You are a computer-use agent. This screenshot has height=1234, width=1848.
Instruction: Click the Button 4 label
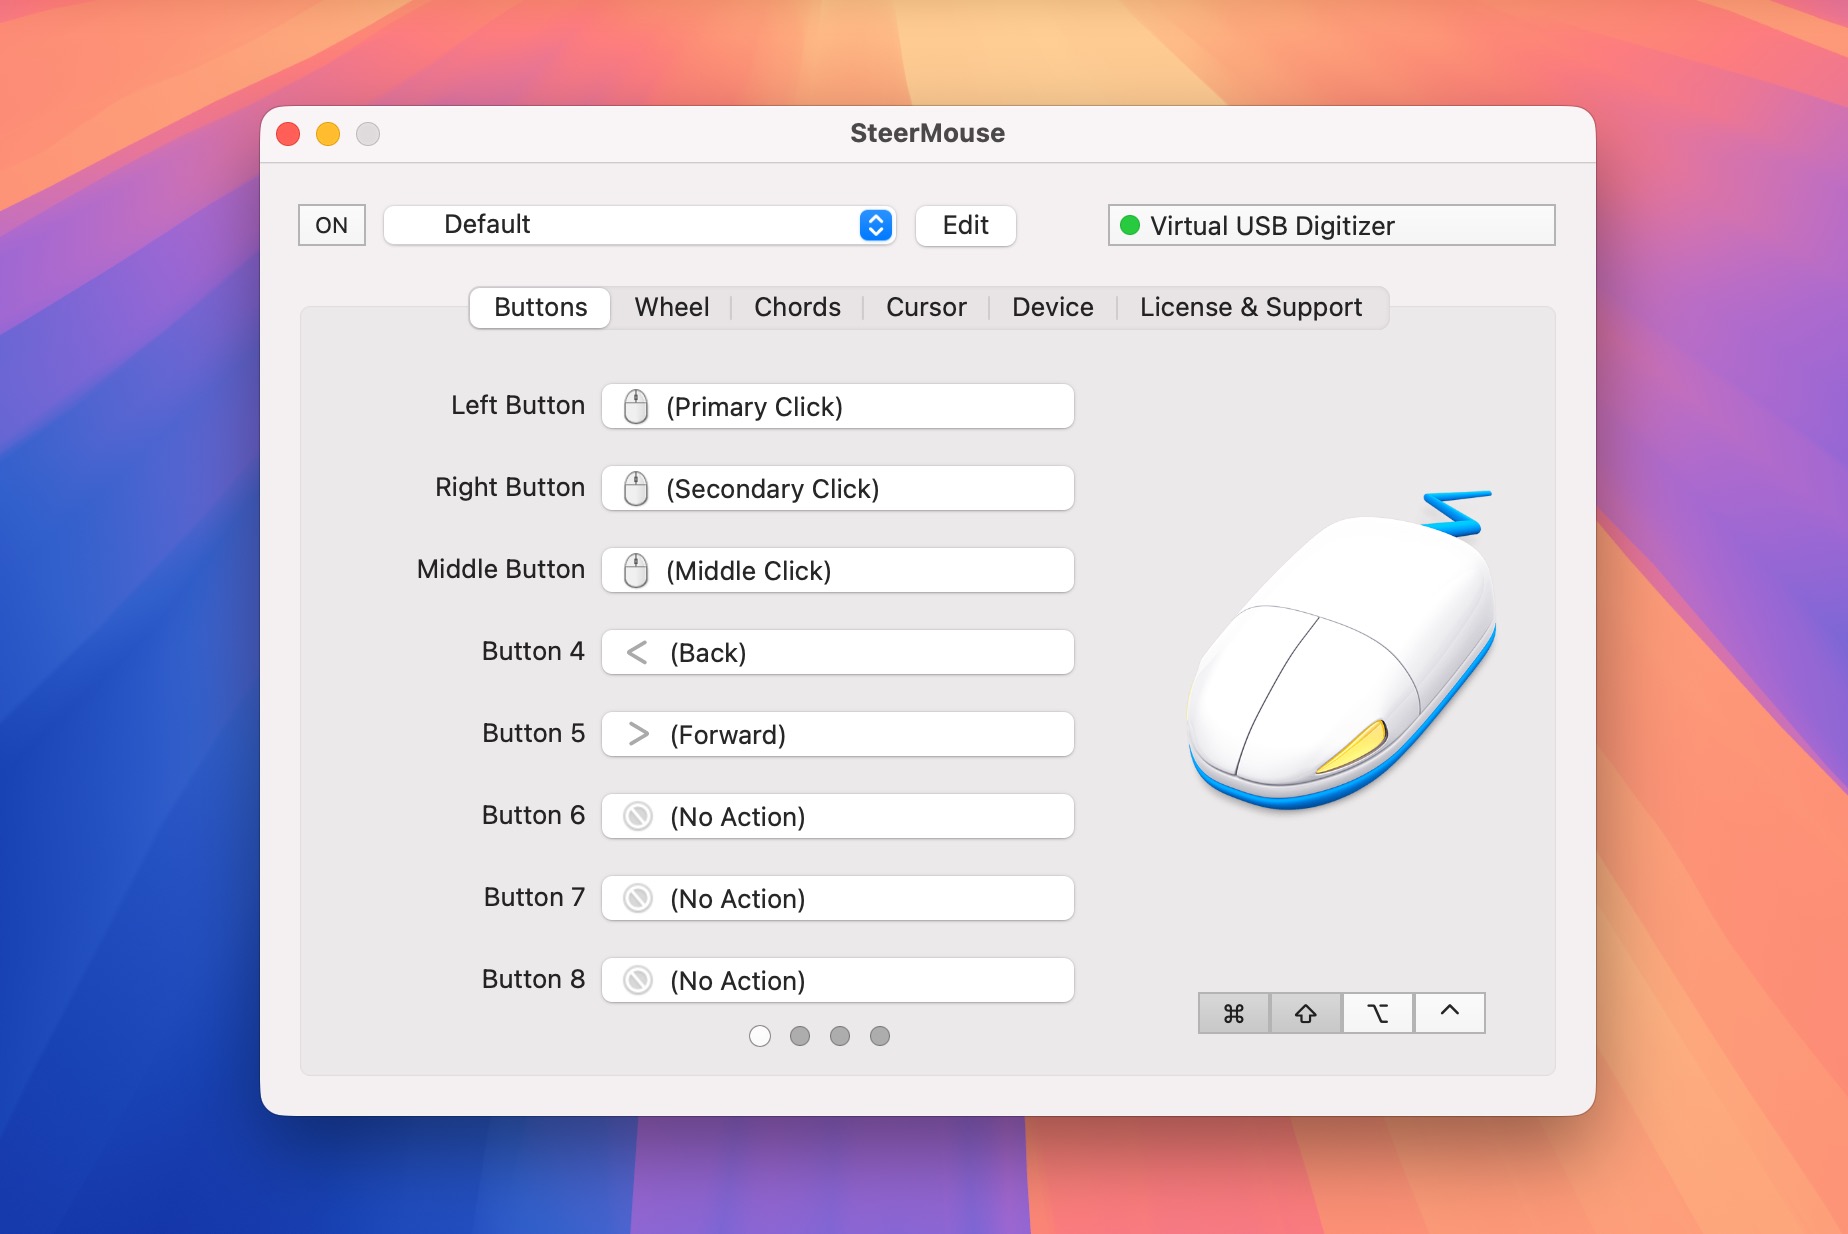pyautogui.click(x=533, y=651)
